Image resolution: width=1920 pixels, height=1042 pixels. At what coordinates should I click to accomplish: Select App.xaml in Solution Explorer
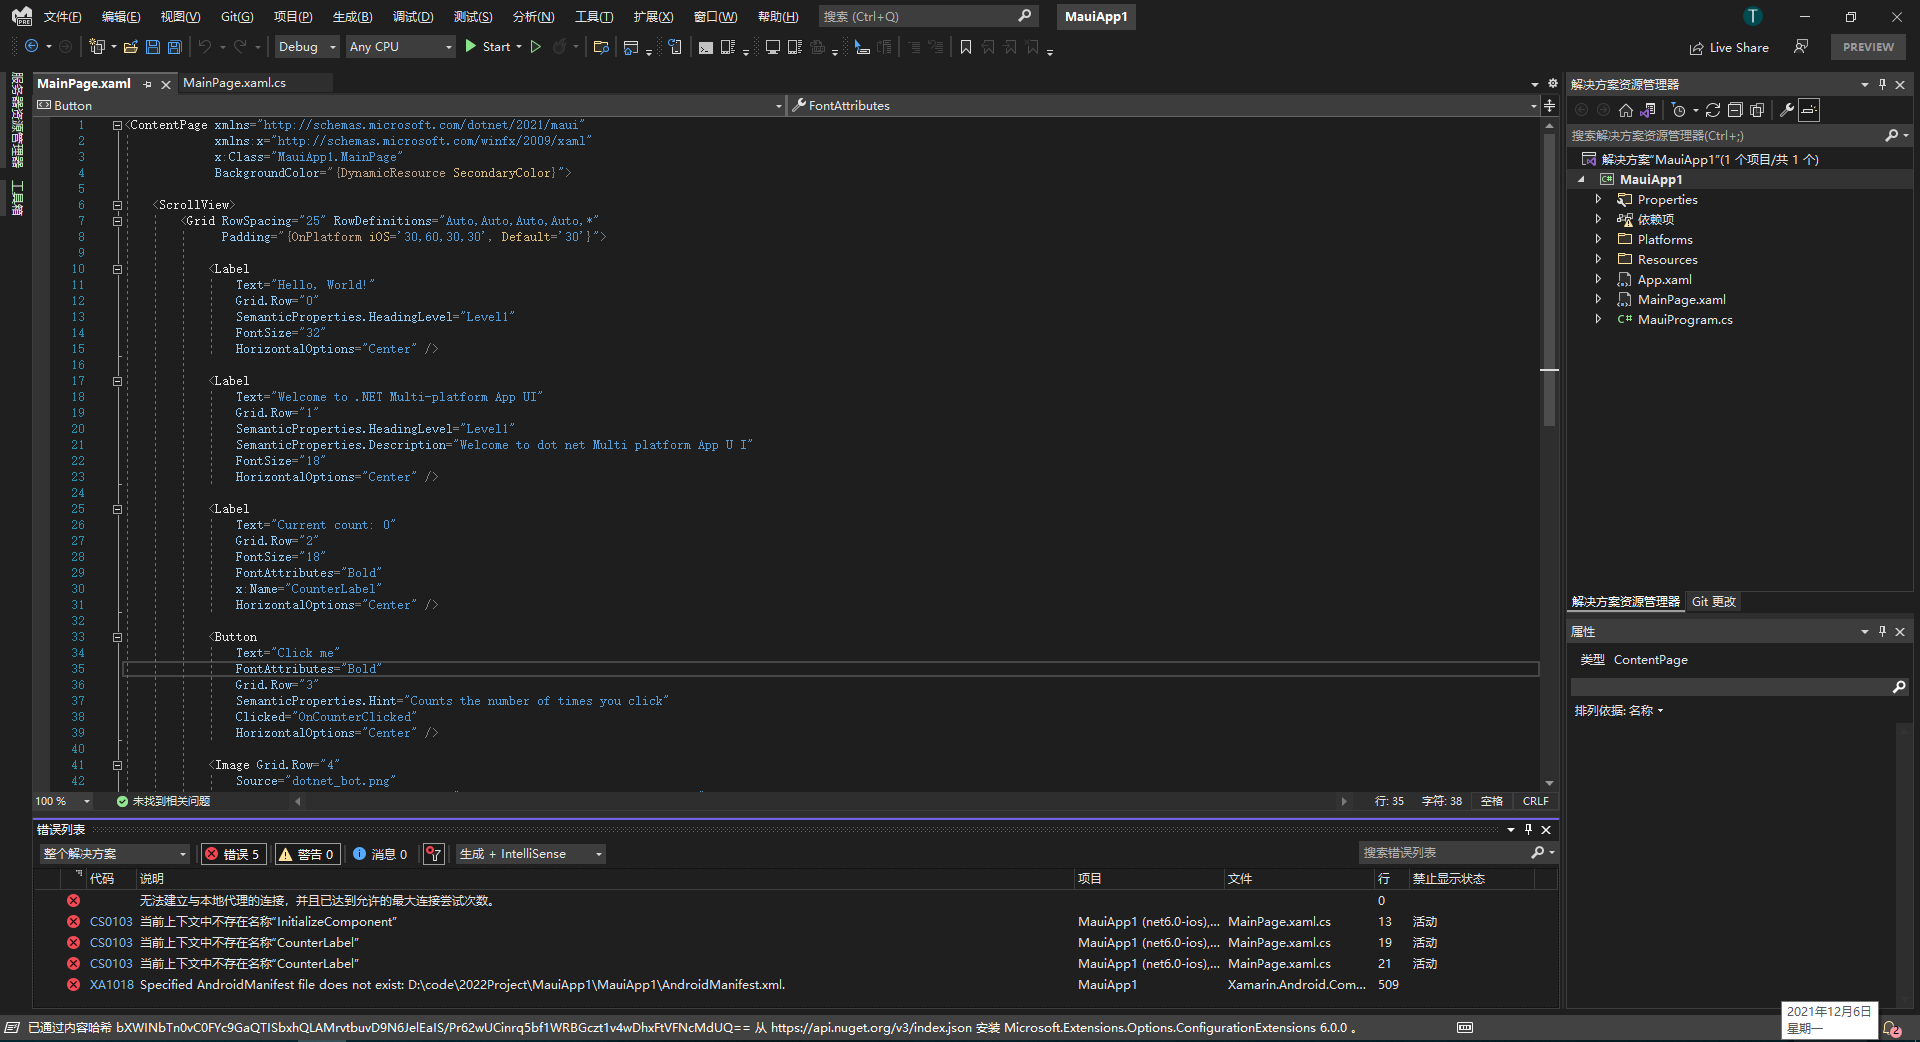point(1664,279)
